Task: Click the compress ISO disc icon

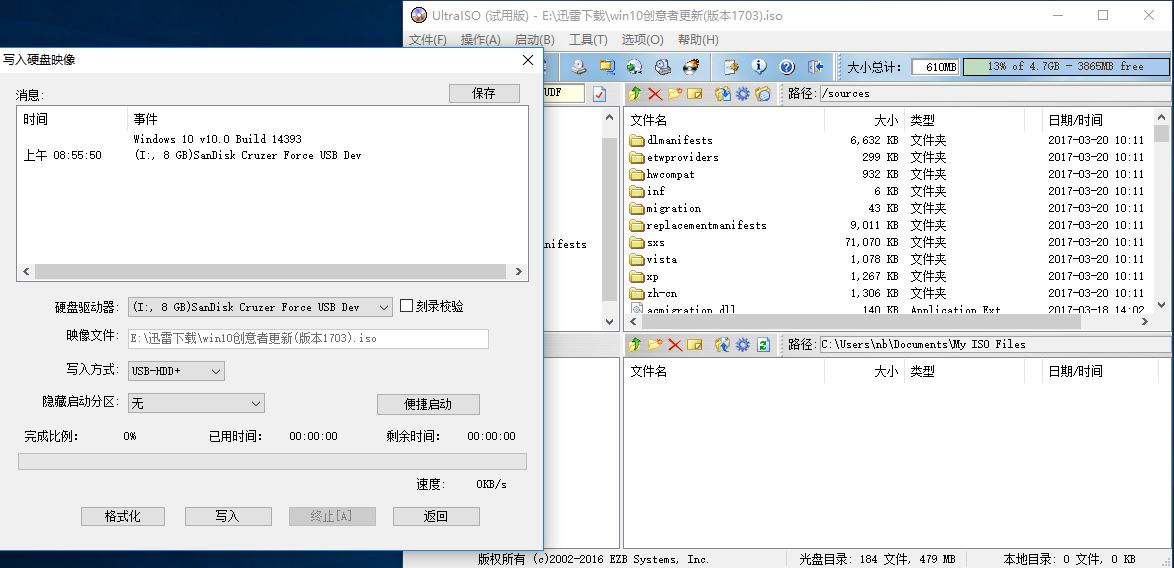Action: click(635, 67)
